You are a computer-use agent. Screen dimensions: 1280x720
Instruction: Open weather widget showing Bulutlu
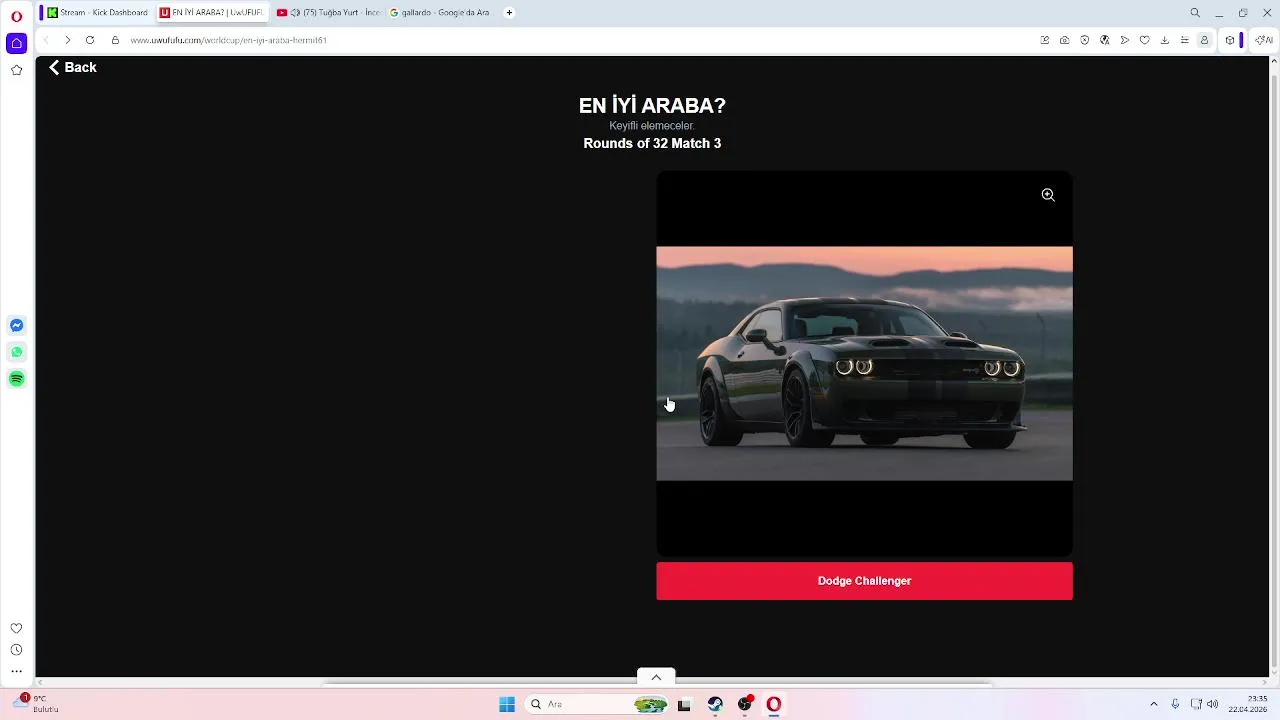tap(36, 704)
